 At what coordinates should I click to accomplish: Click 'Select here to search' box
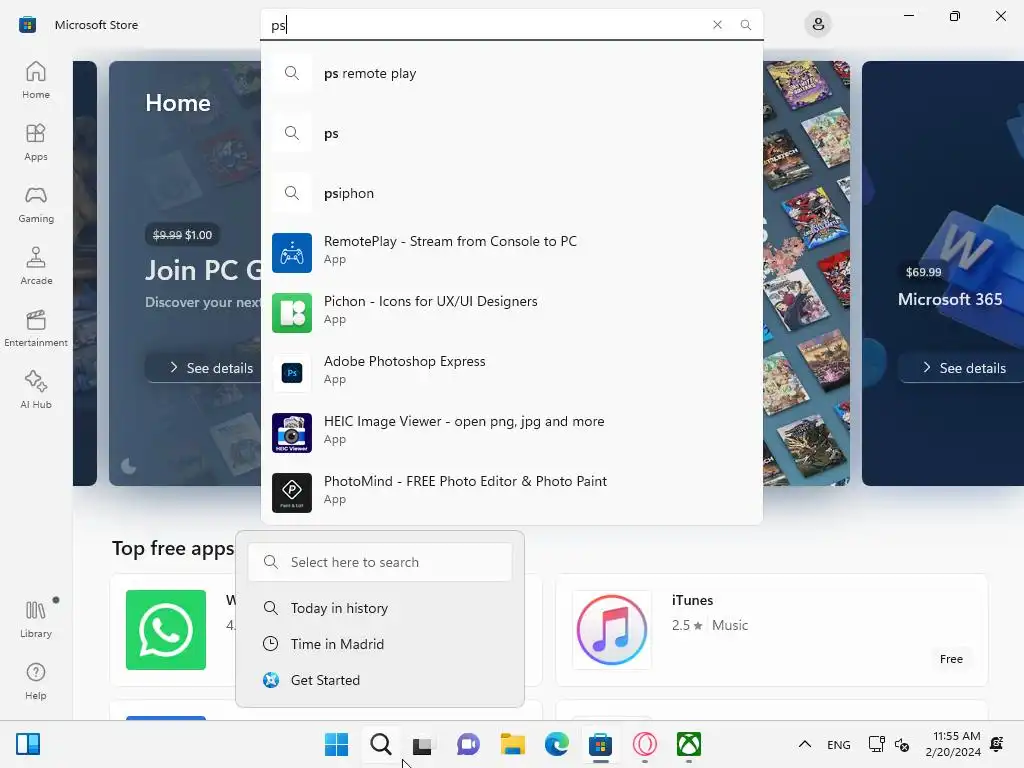point(380,562)
